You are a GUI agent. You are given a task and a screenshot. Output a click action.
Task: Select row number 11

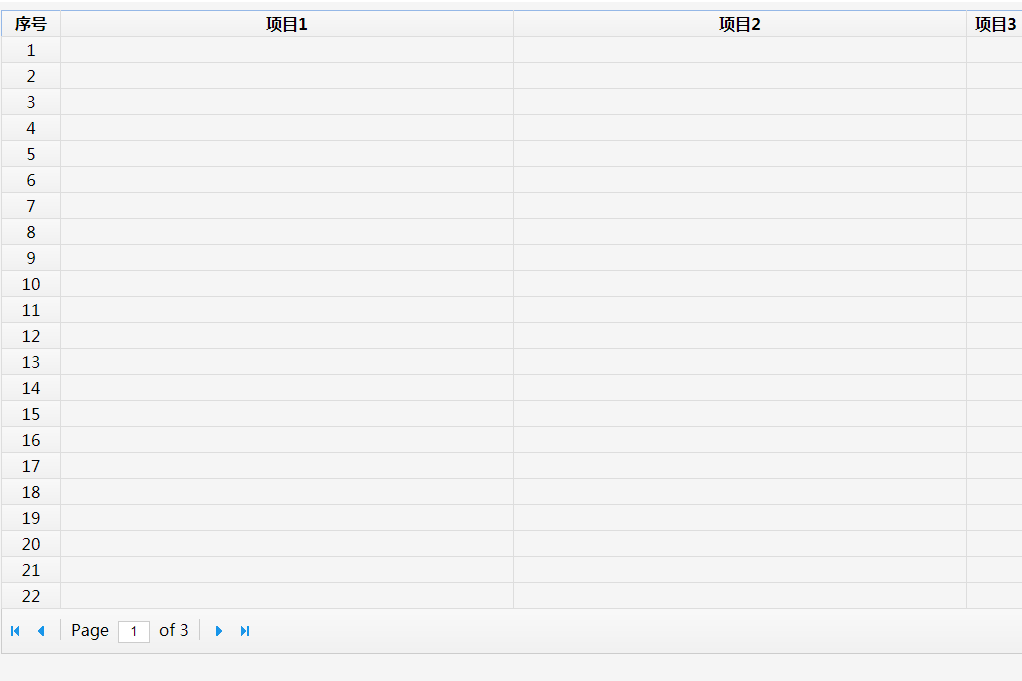[31, 310]
